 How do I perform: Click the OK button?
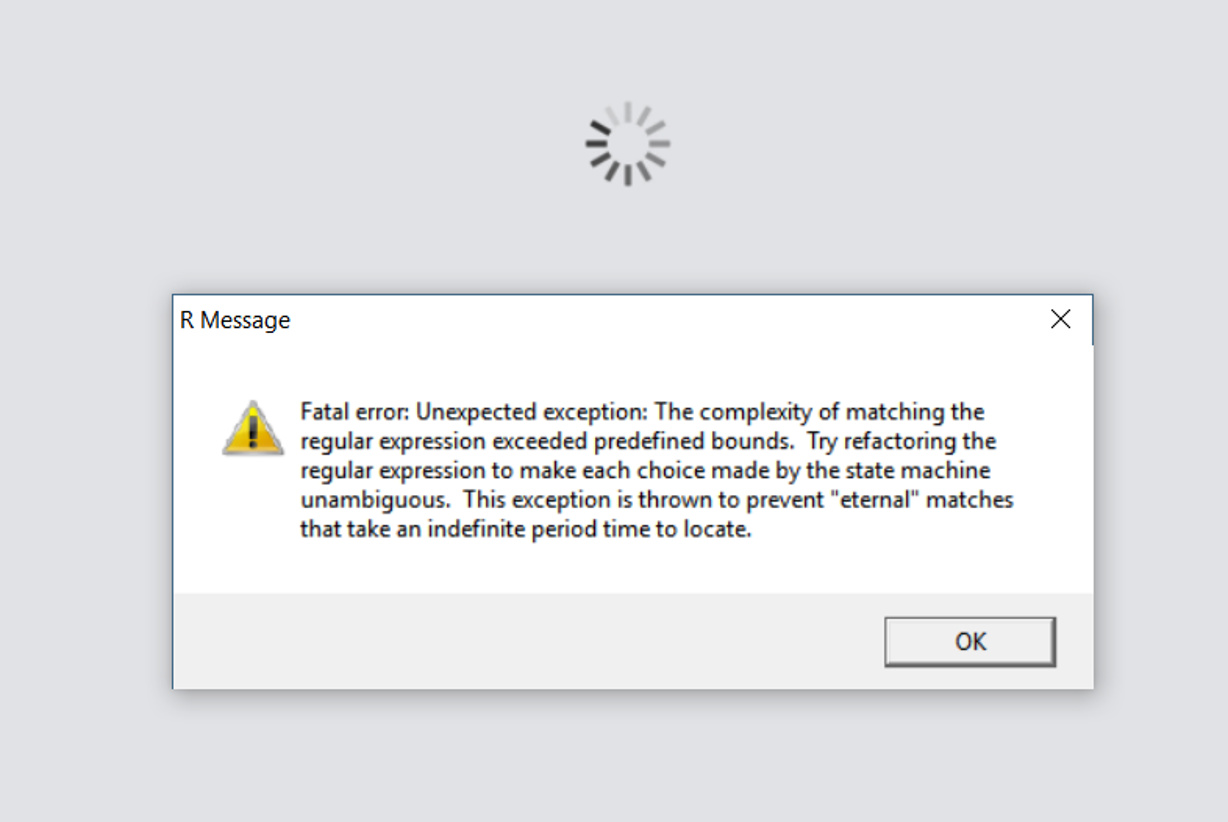pyautogui.click(x=970, y=641)
